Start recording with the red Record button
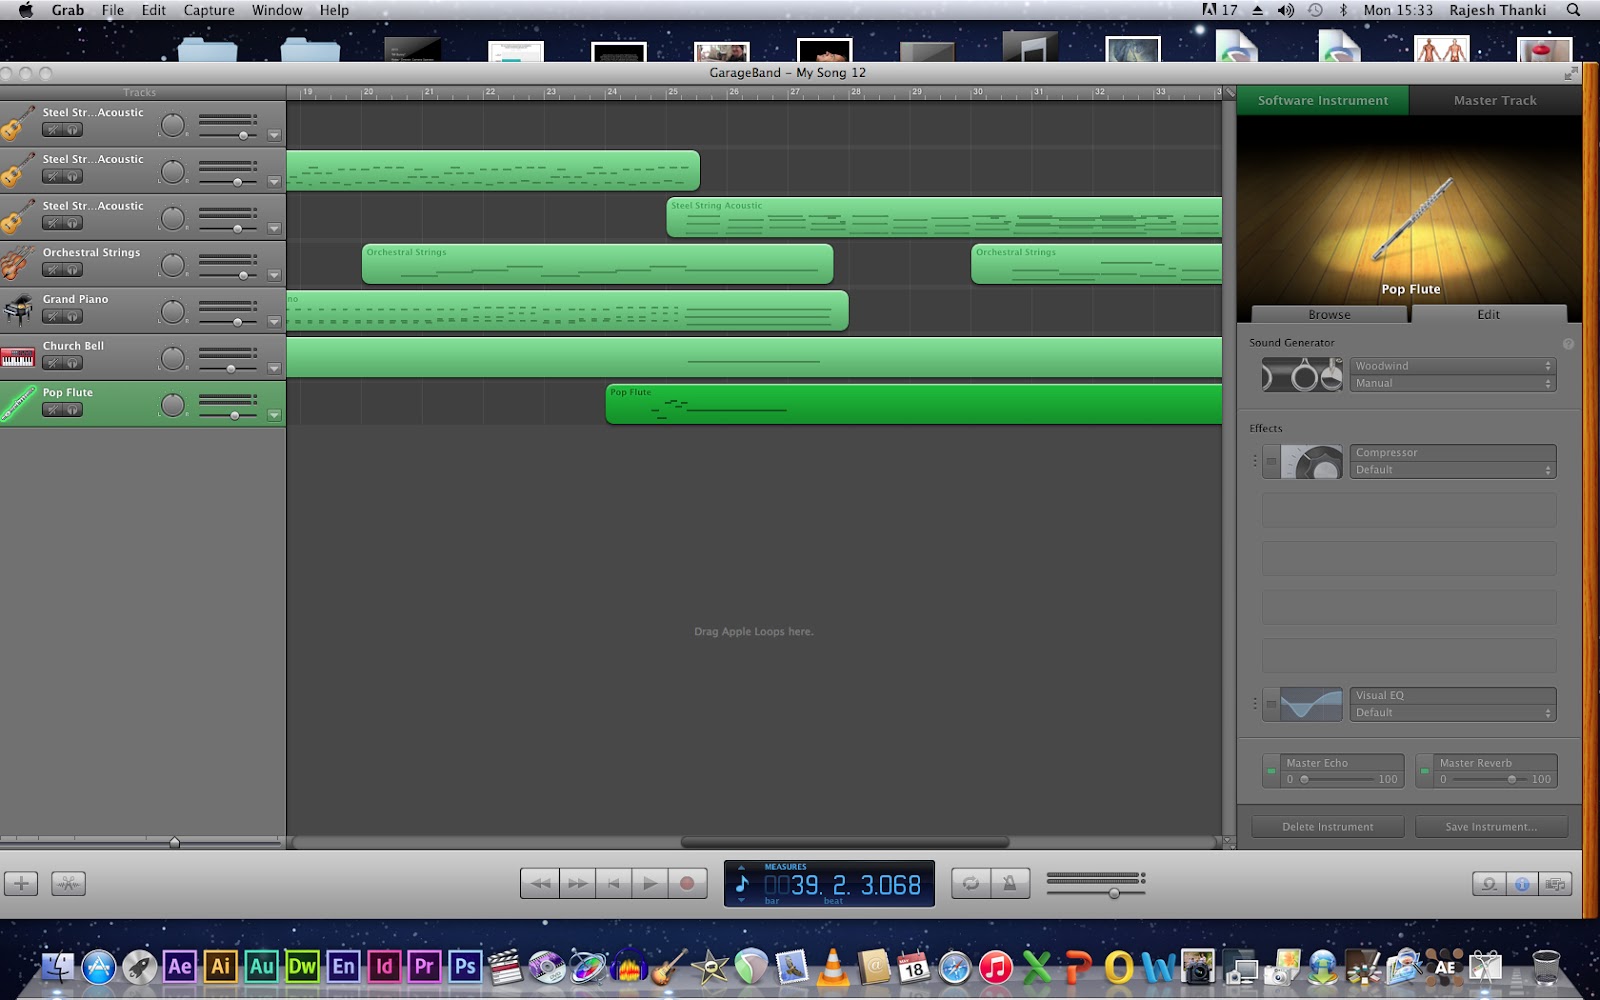Screen dimensions: 1600x1000 coord(687,883)
